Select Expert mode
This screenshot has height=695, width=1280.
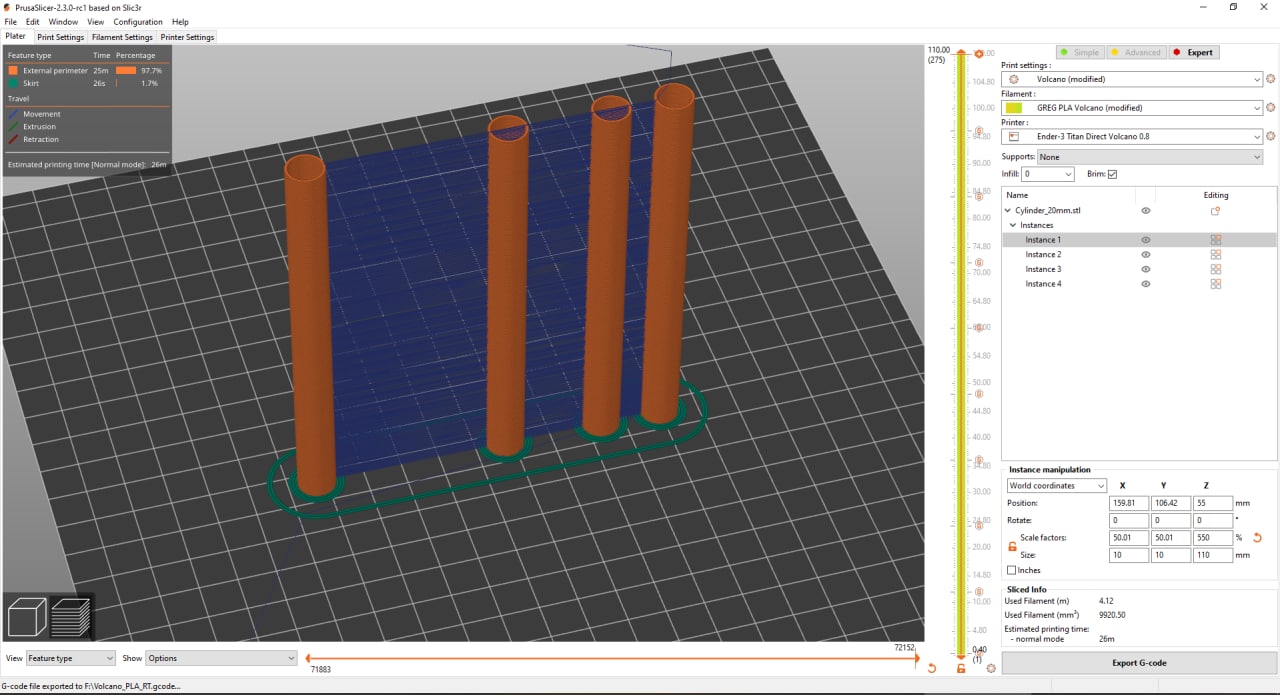[x=1193, y=53]
